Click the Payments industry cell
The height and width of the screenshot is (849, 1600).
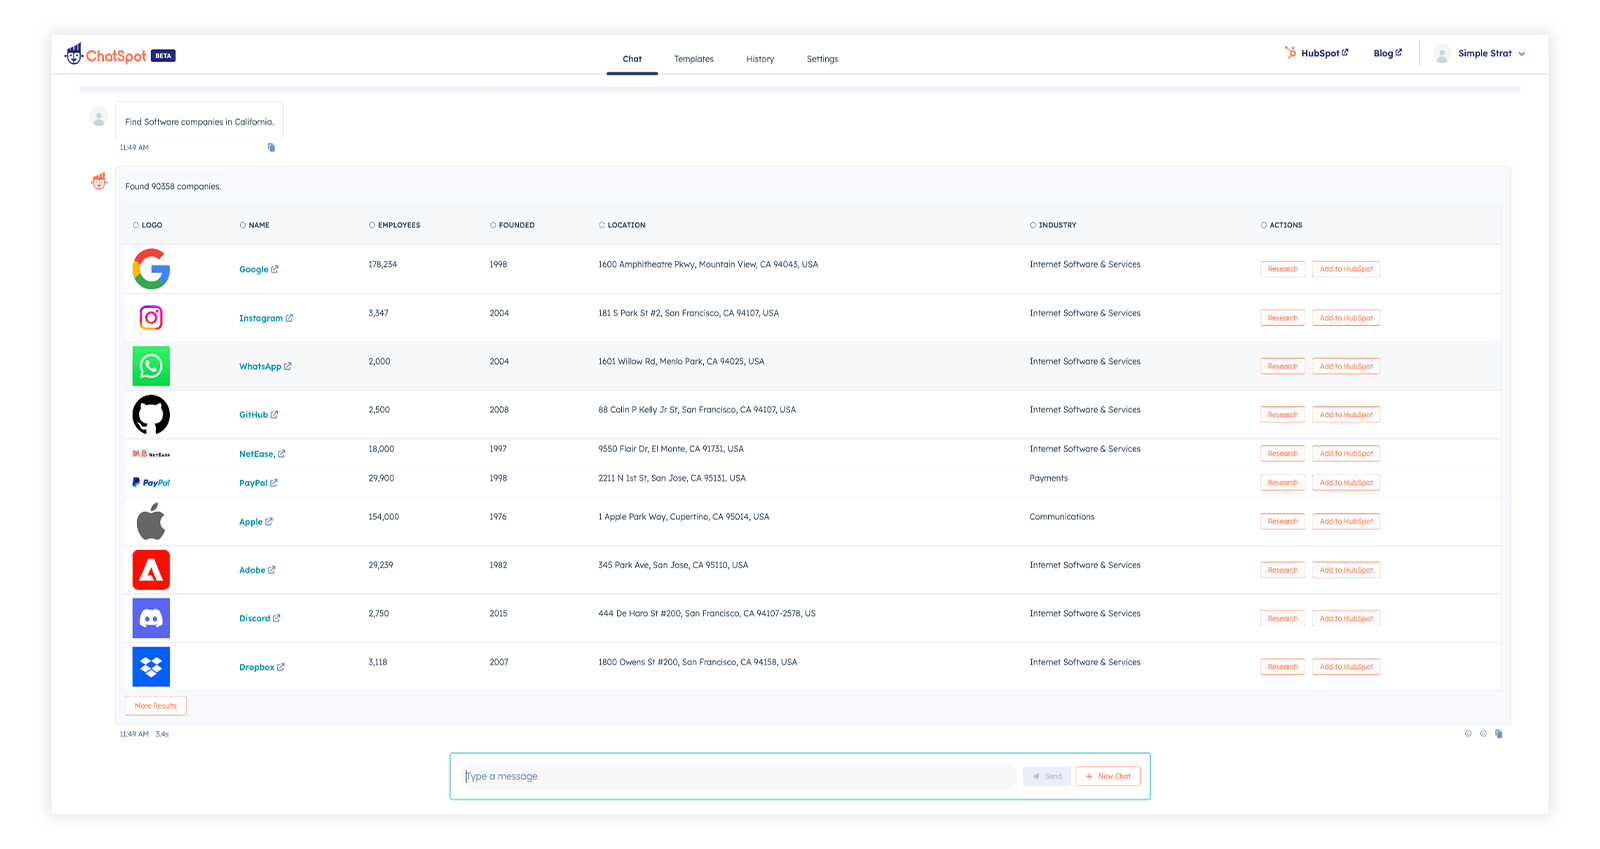pyautogui.click(x=1049, y=478)
